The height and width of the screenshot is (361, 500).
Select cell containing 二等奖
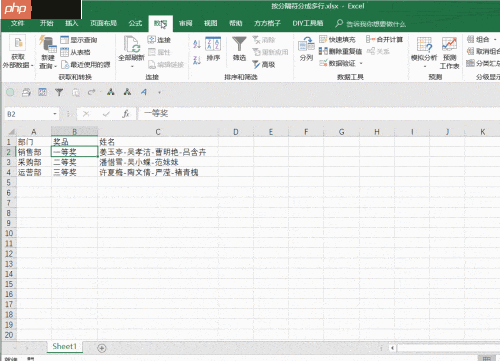point(74,162)
